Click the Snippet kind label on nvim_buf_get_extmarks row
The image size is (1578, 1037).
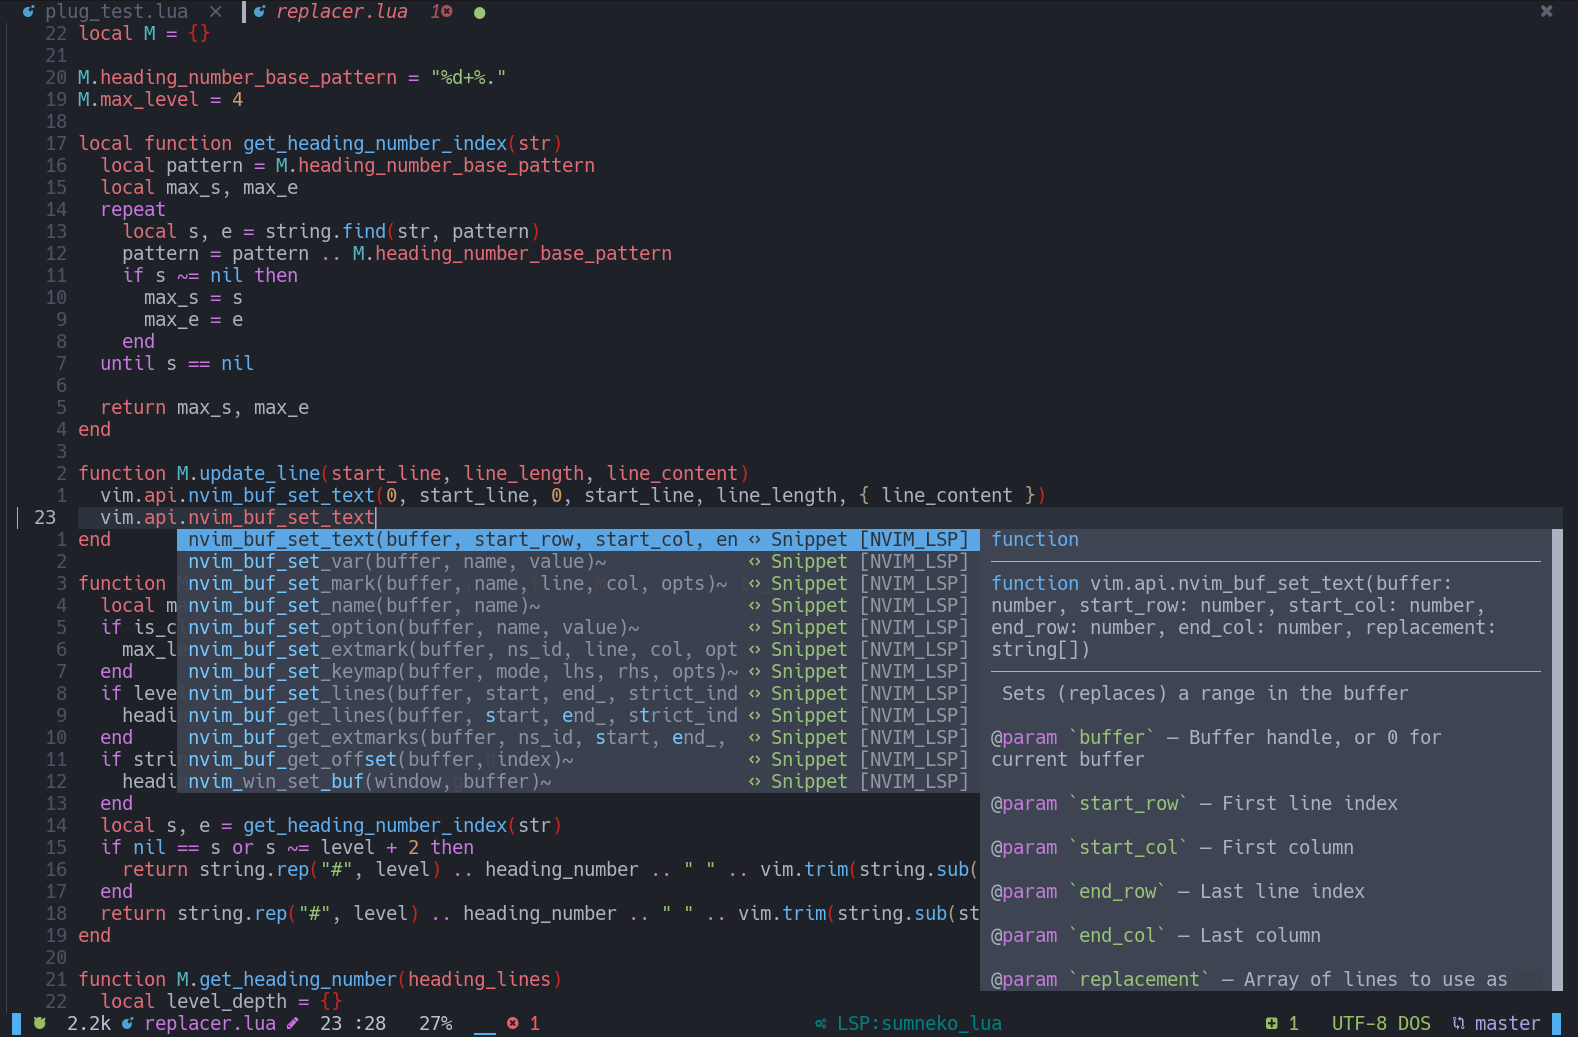point(809,737)
